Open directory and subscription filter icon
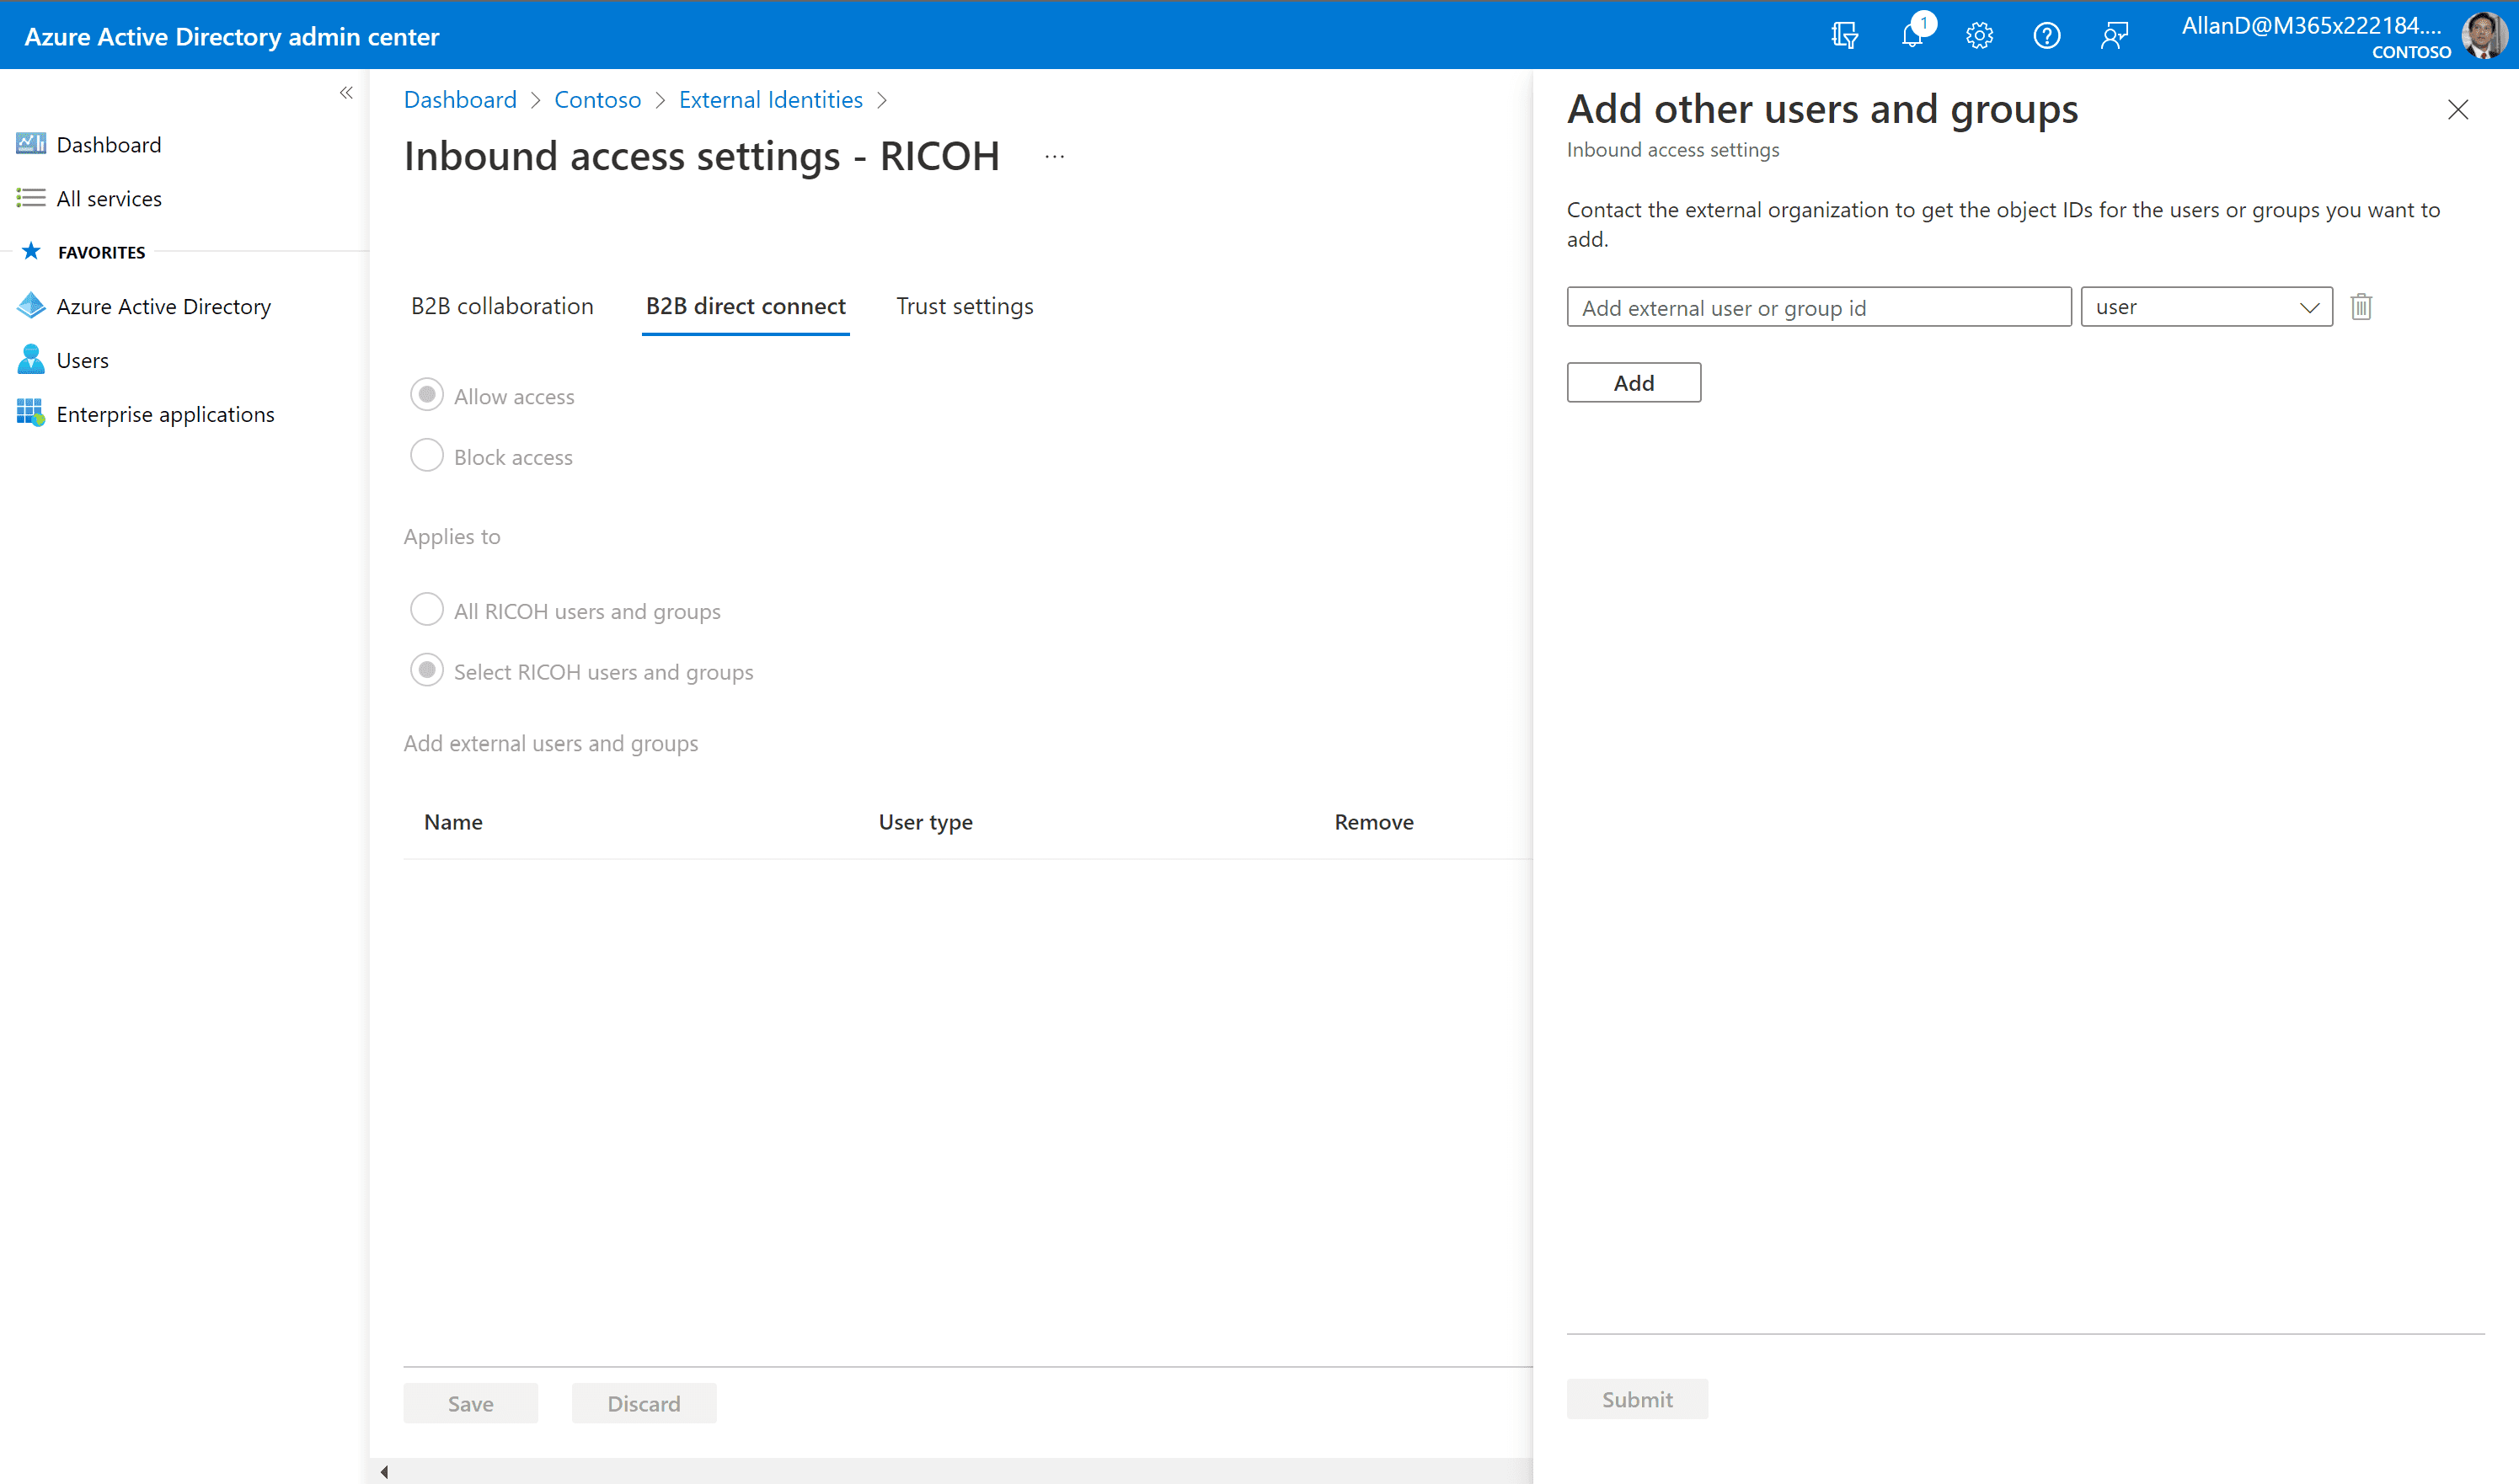Screen dimensions: 2519x1484 tap(1844, 36)
